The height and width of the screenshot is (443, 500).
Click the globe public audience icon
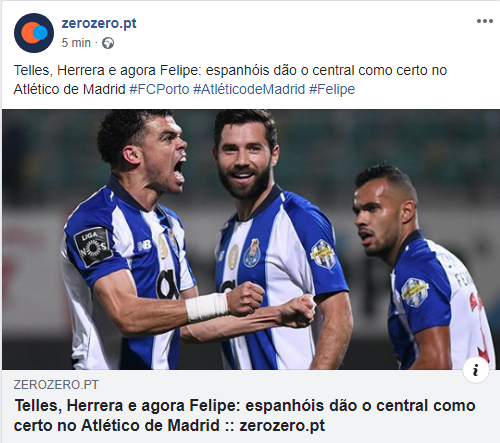pos(108,43)
